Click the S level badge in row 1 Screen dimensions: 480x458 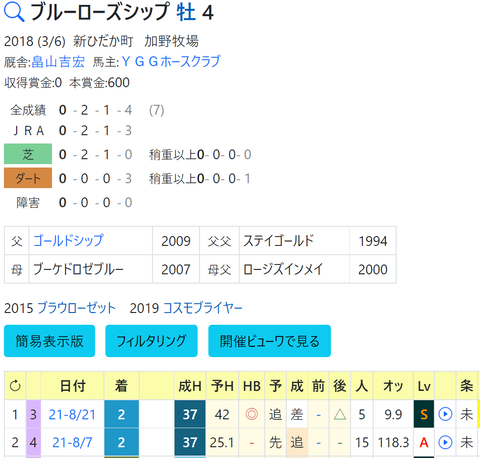coord(424,414)
